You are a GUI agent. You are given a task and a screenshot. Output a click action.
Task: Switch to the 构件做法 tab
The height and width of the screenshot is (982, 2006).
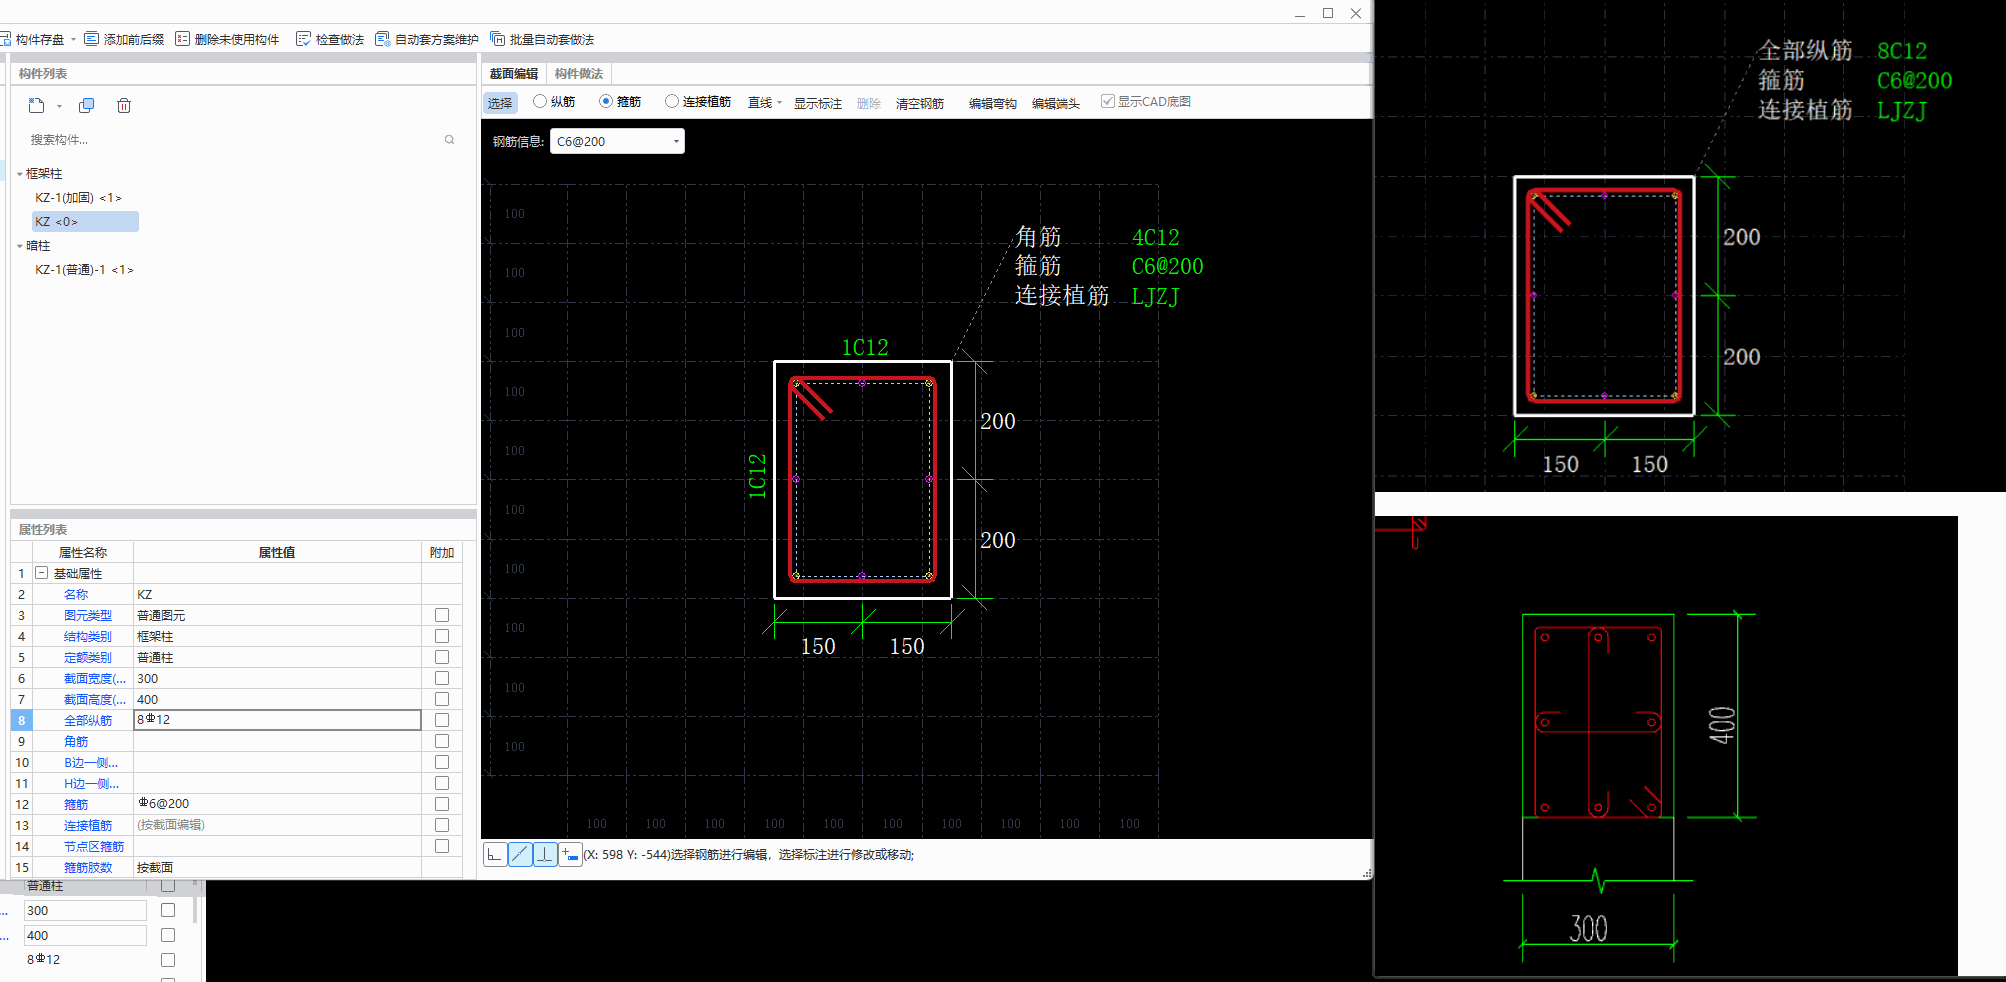tap(579, 74)
